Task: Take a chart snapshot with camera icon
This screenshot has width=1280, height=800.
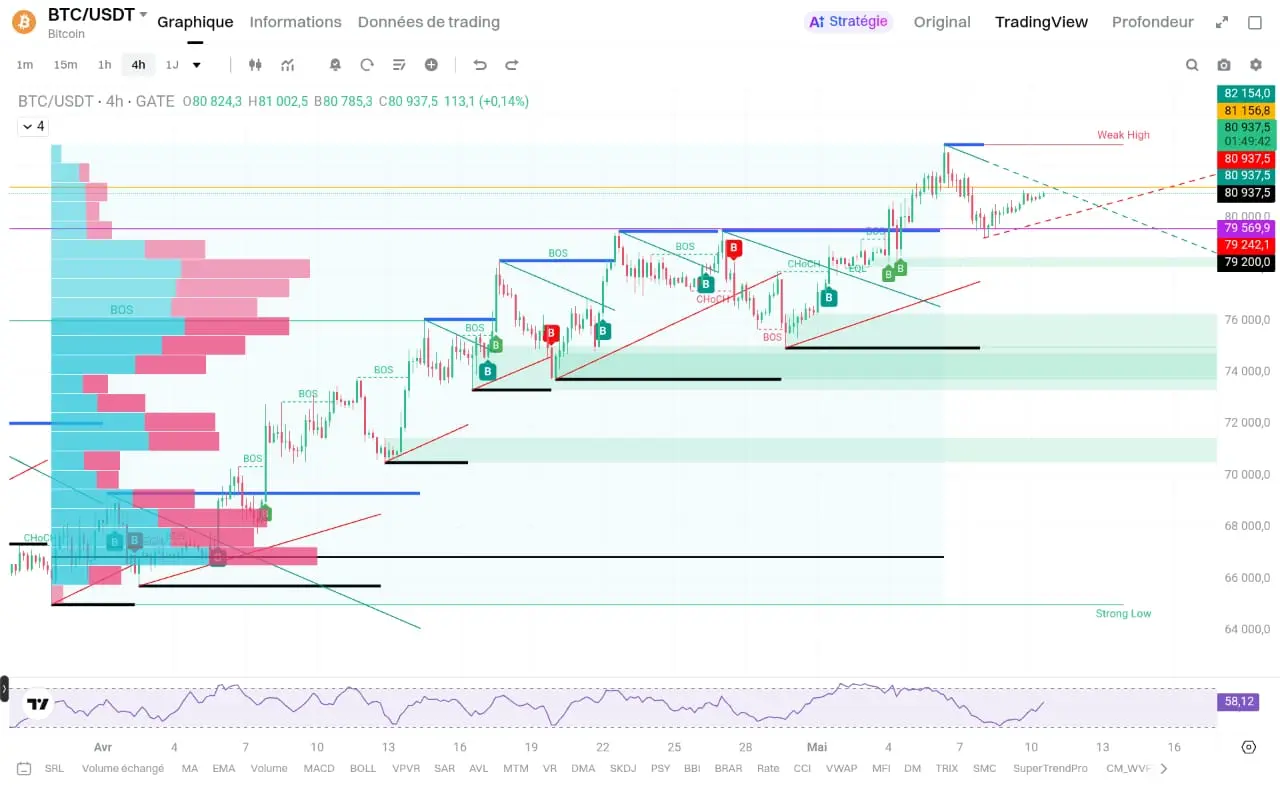Action: [1224, 65]
